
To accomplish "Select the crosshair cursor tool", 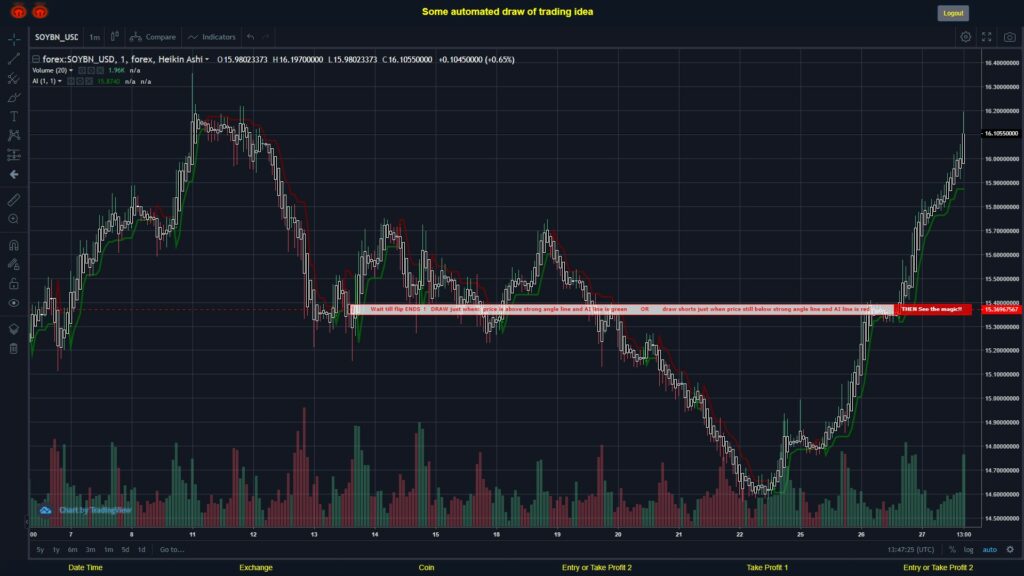I will (x=14, y=40).
